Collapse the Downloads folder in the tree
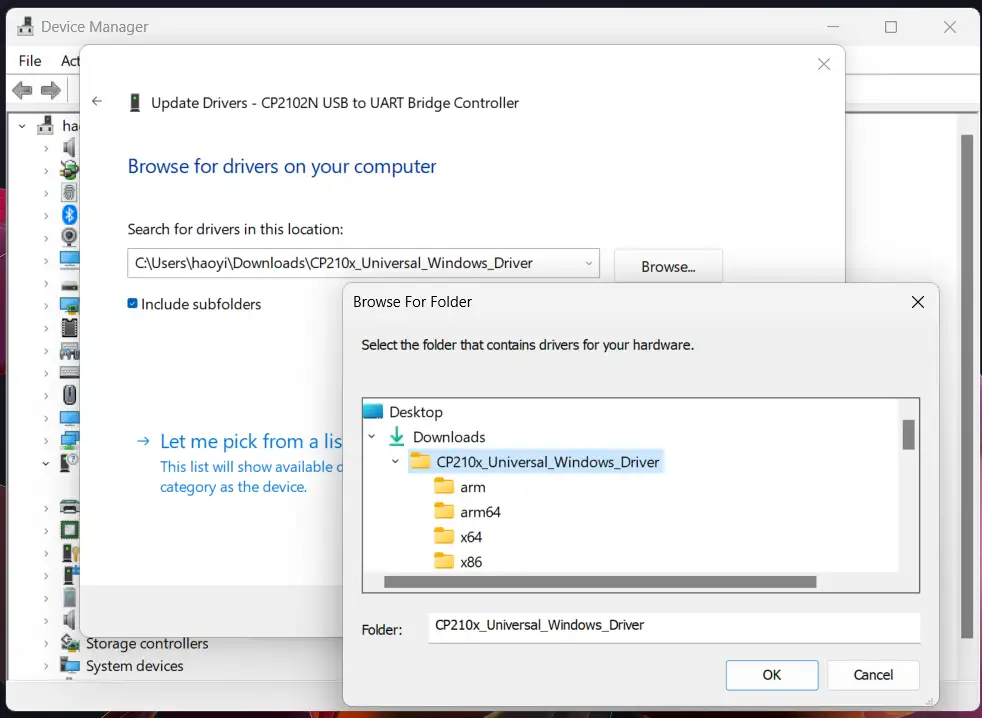Image resolution: width=982 pixels, height=718 pixels. tap(371, 437)
